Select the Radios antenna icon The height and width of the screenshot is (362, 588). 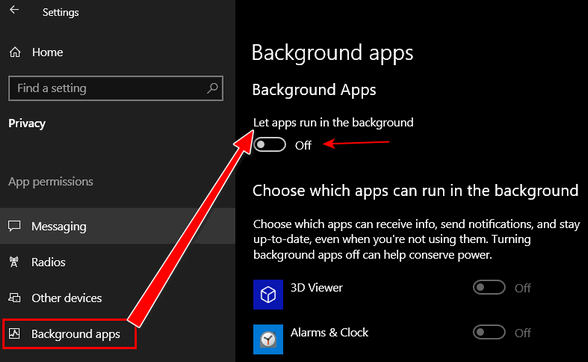[x=14, y=262]
